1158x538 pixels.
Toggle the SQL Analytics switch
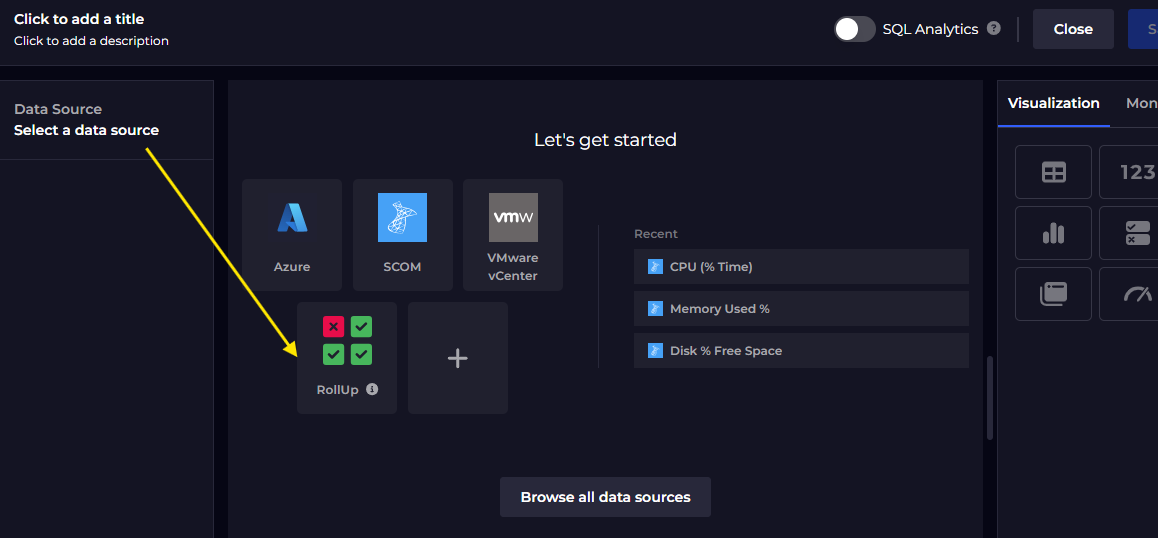click(855, 29)
